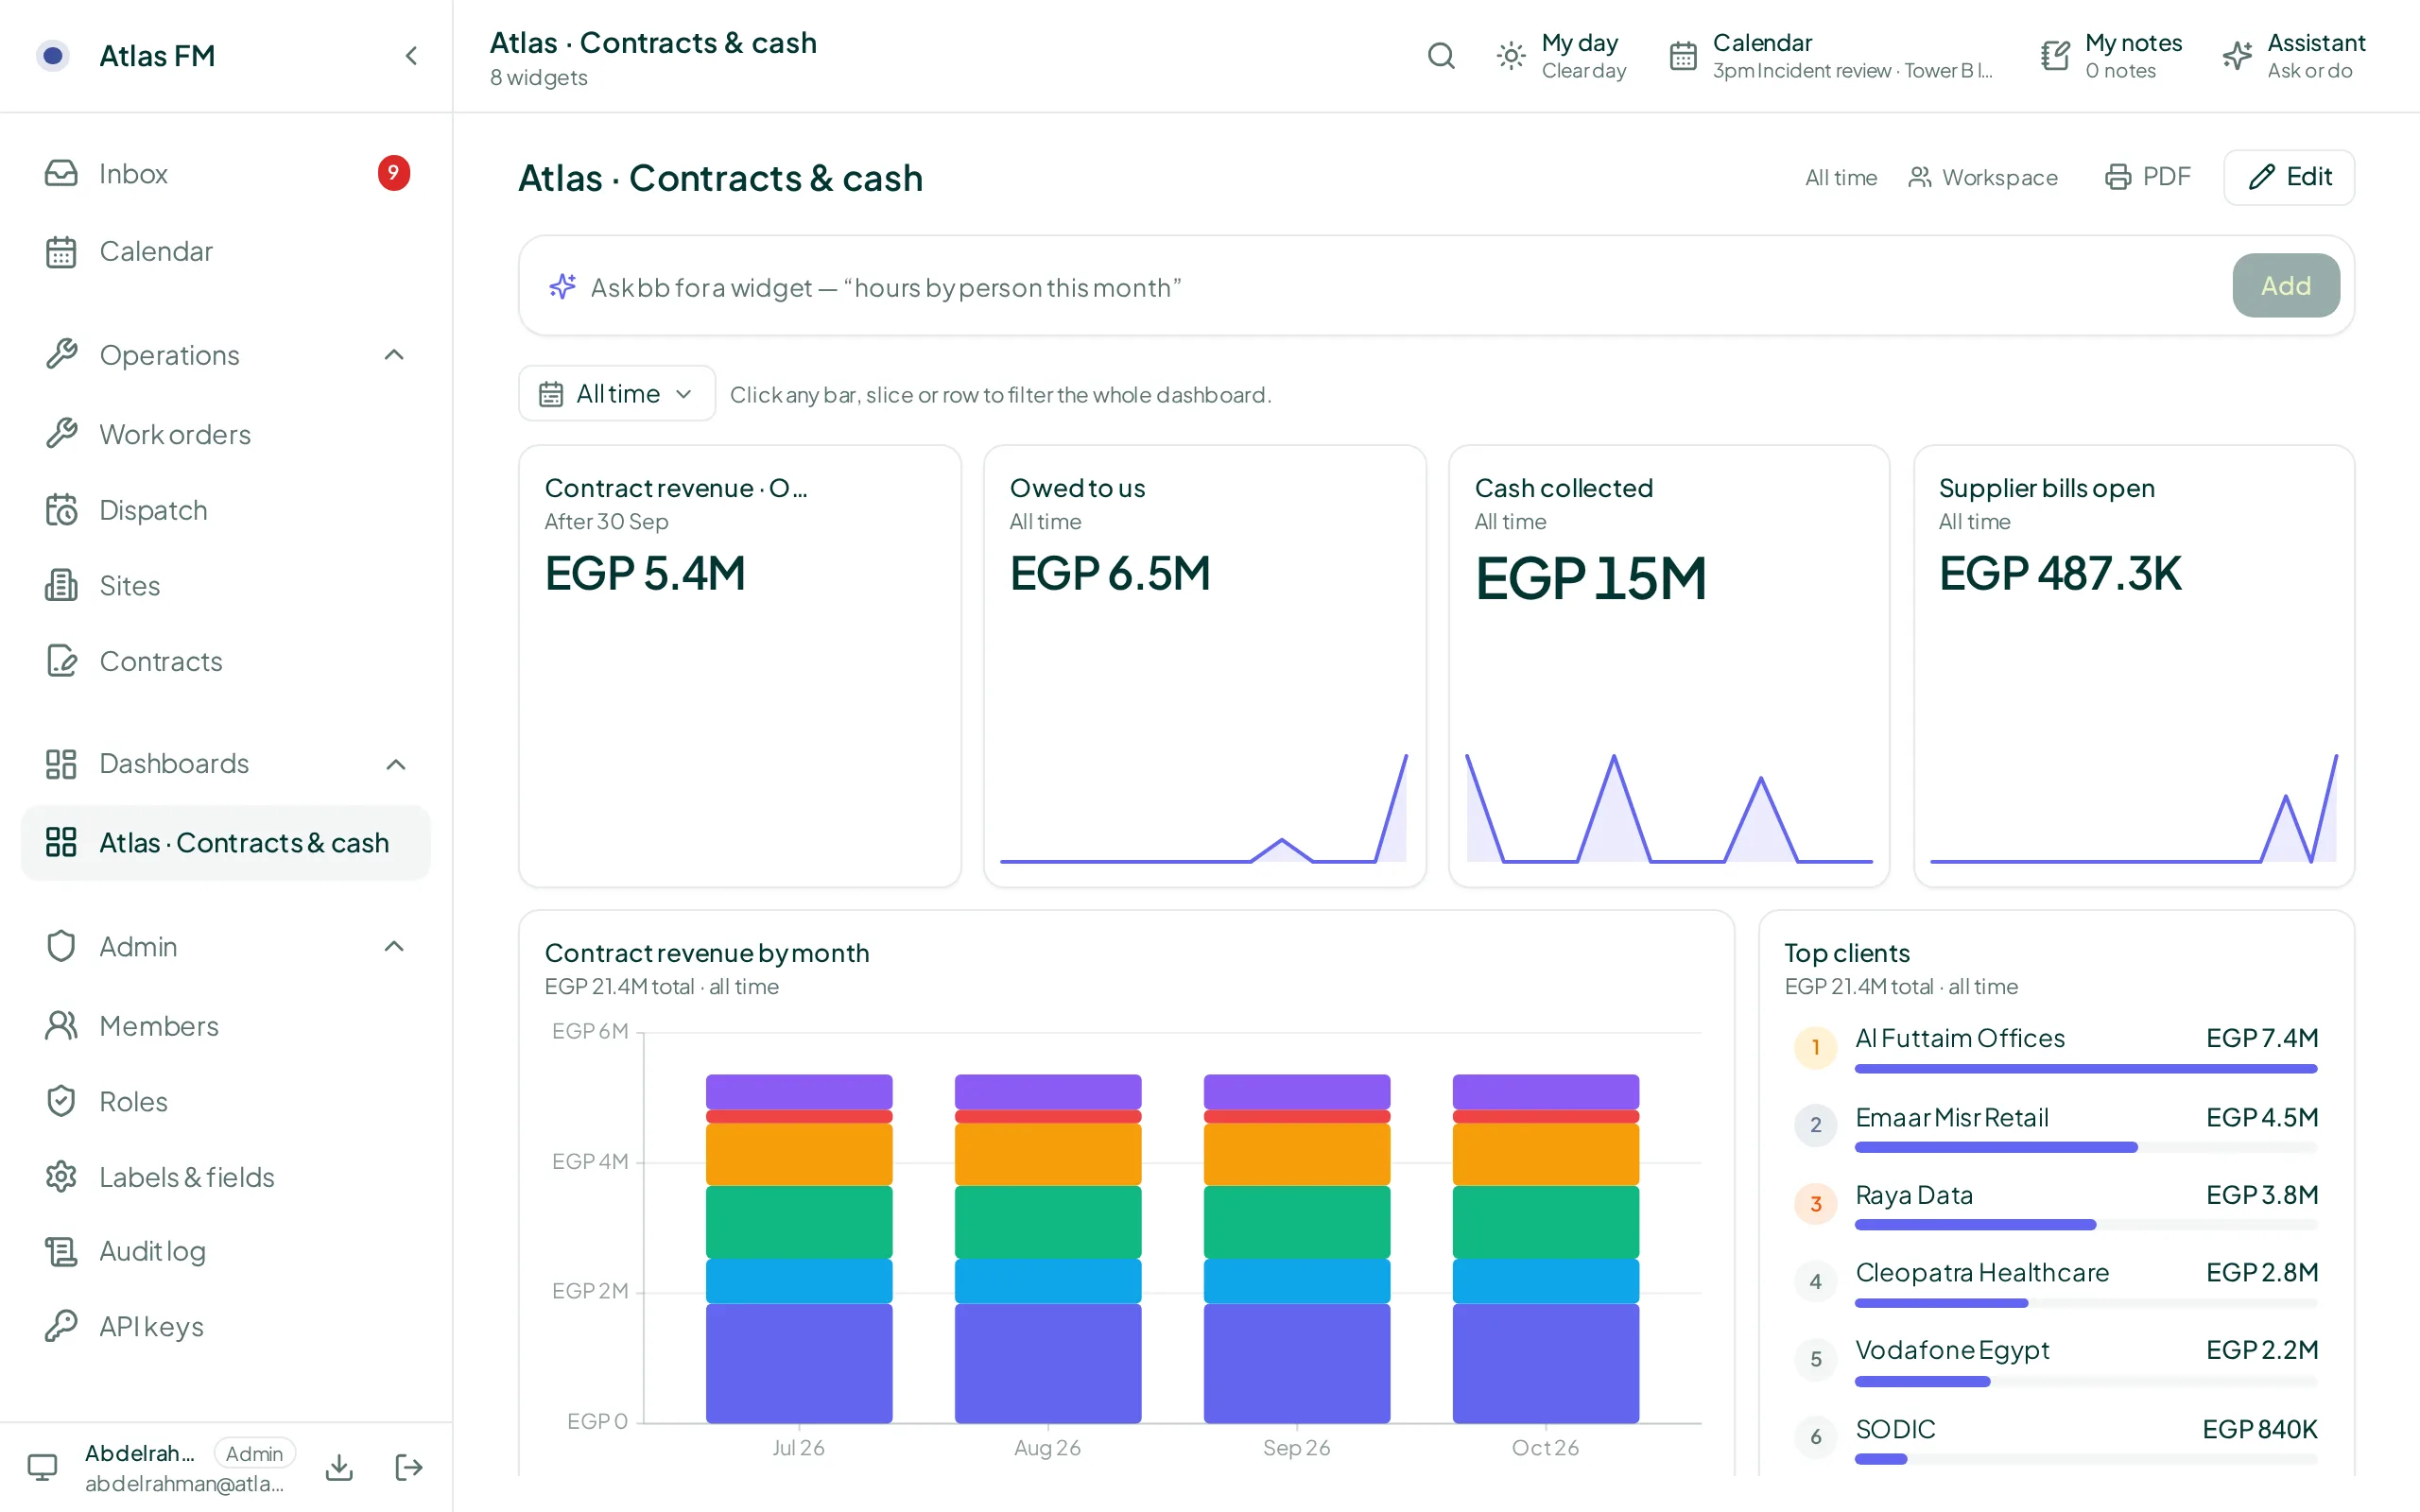Click the Admin role badge

[254, 1453]
